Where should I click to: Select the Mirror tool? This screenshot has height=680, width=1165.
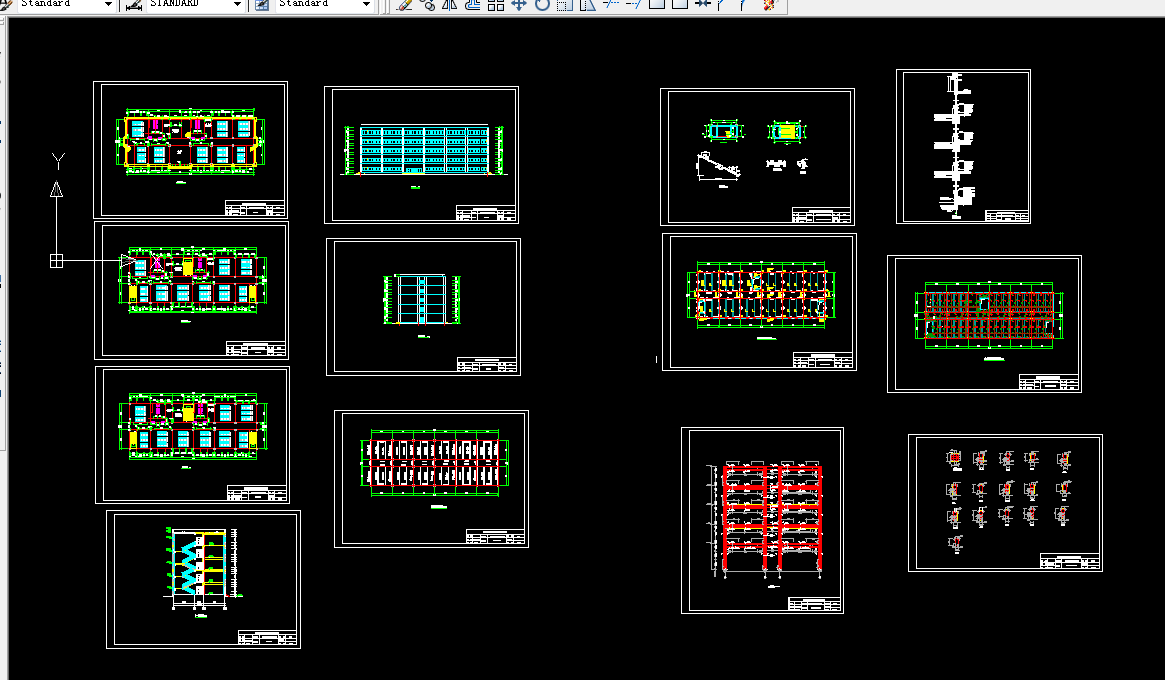pos(450,4)
